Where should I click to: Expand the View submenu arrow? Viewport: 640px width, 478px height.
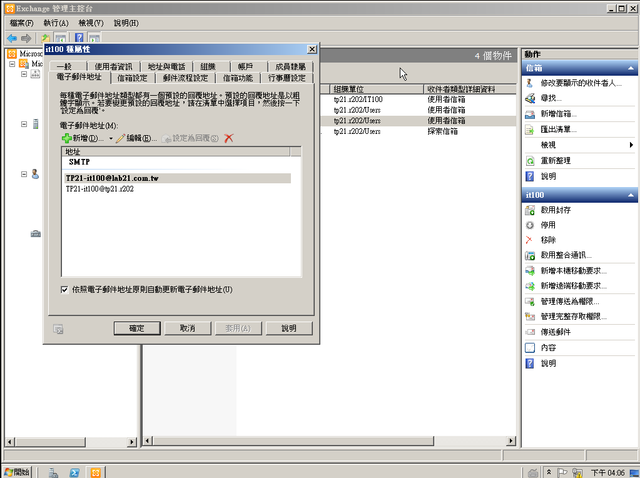tap(631, 145)
